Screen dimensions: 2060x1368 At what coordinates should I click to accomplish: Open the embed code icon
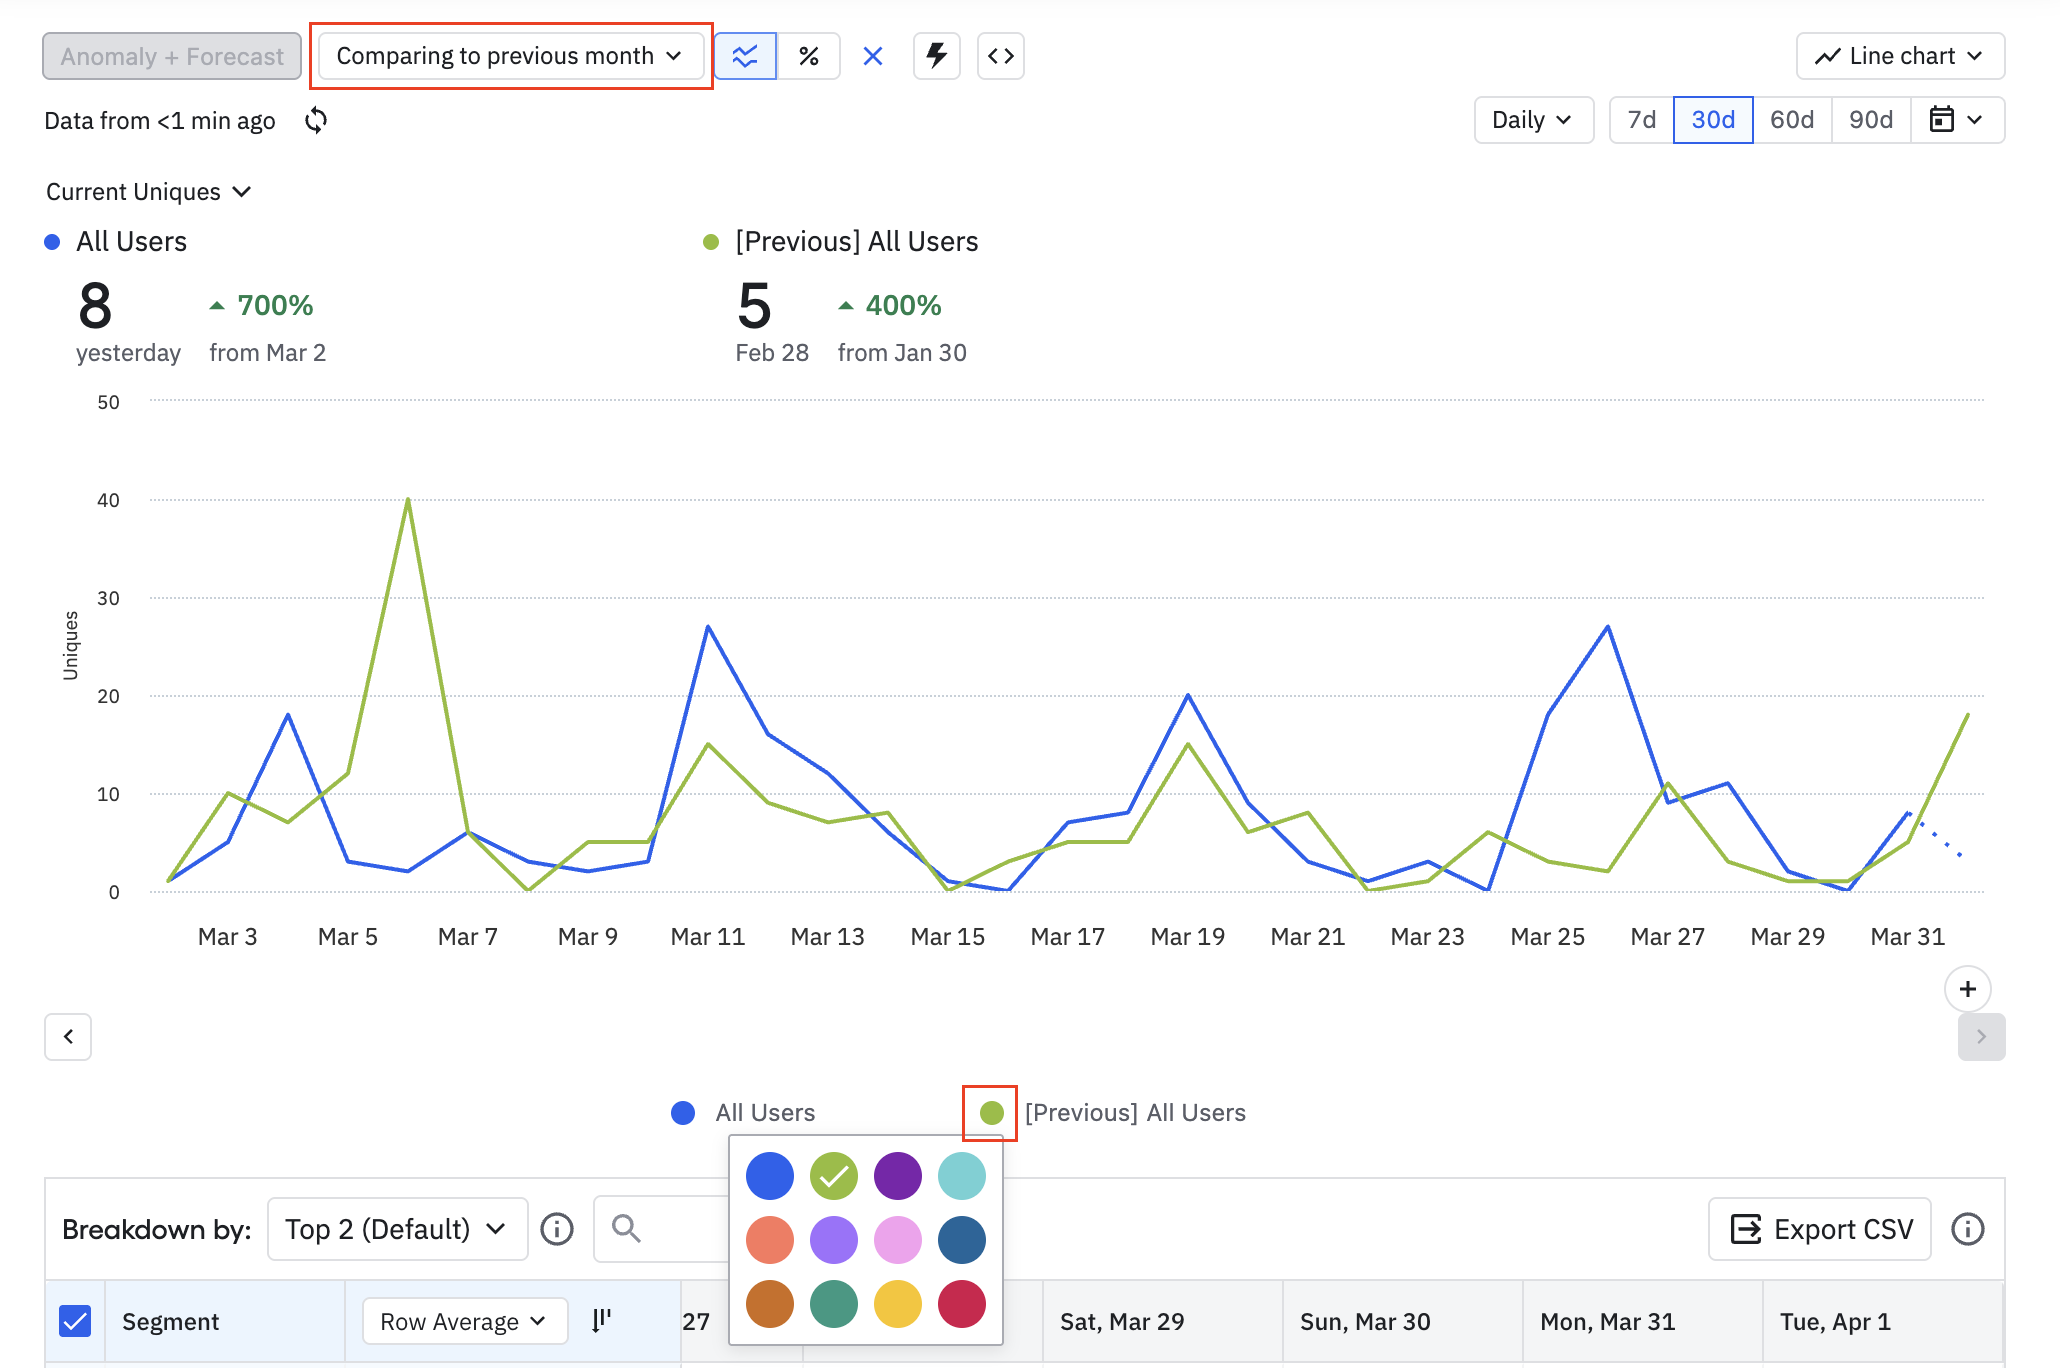1001,56
